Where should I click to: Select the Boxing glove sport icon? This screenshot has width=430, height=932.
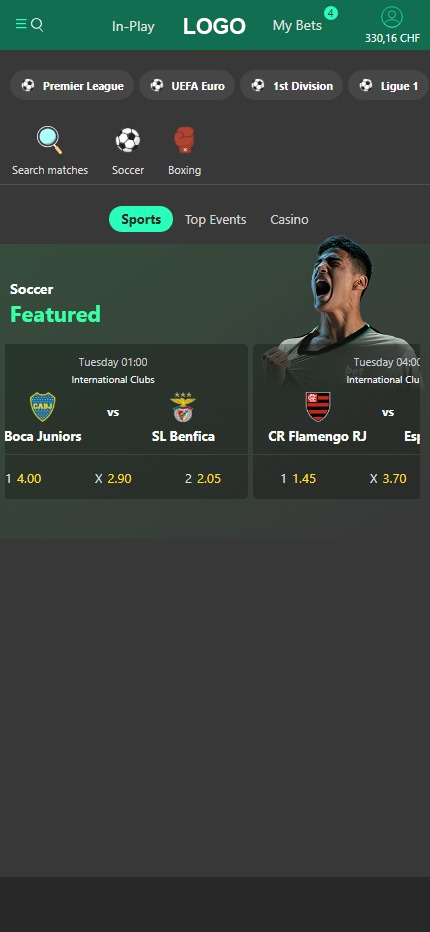(x=184, y=140)
